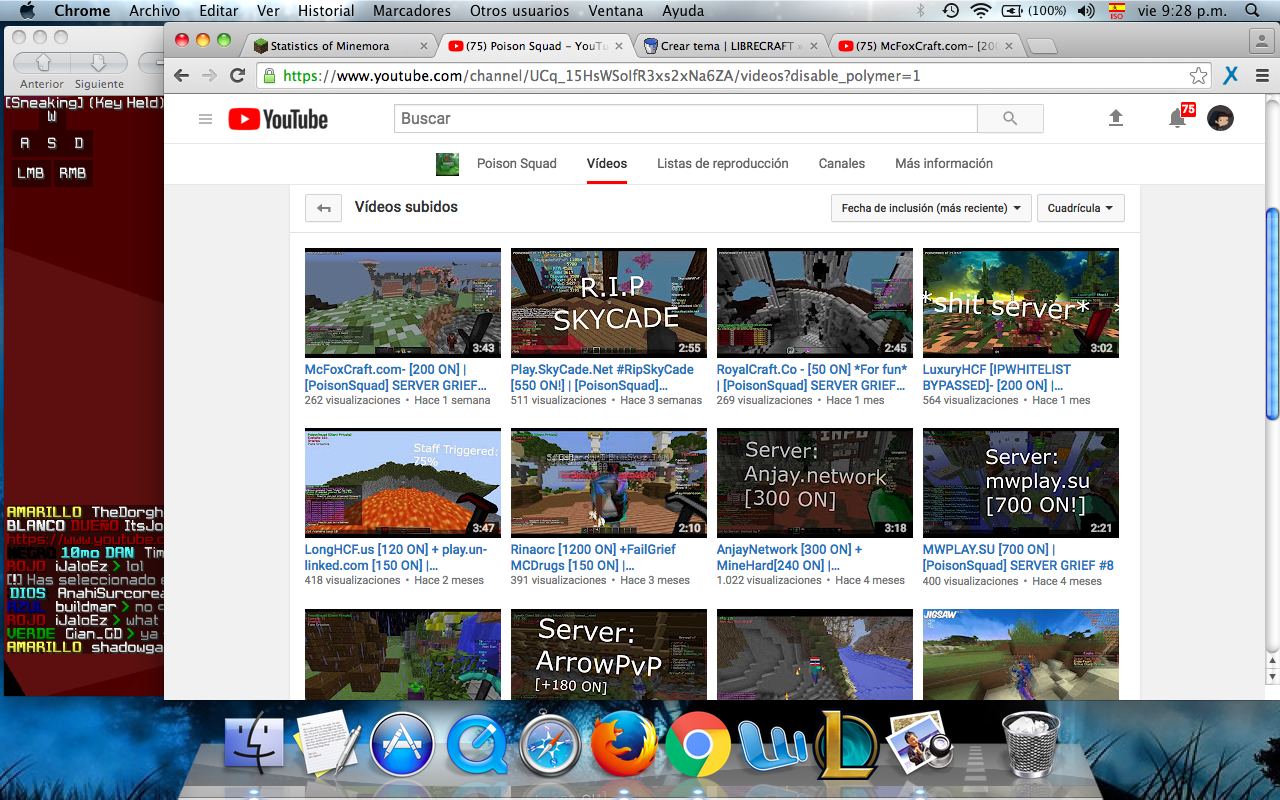
Task: Open the notifications bell with 75 badge
Action: click(x=1180, y=117)
